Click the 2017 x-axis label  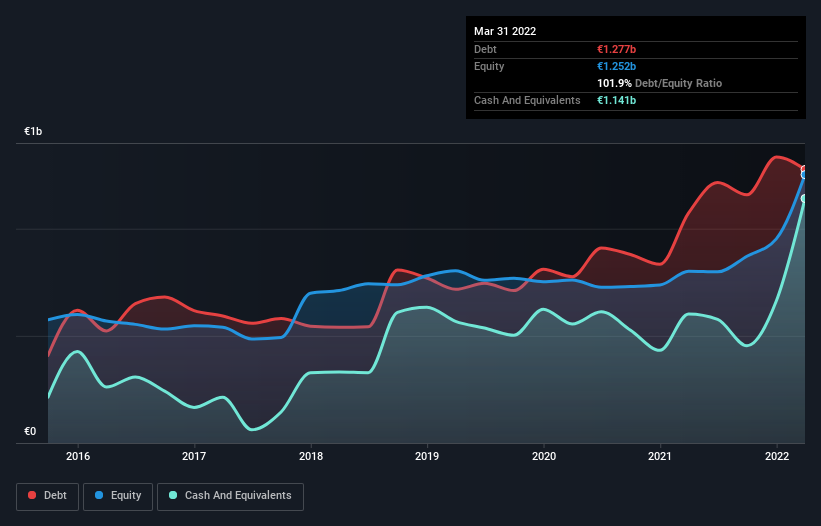(194, 456)
